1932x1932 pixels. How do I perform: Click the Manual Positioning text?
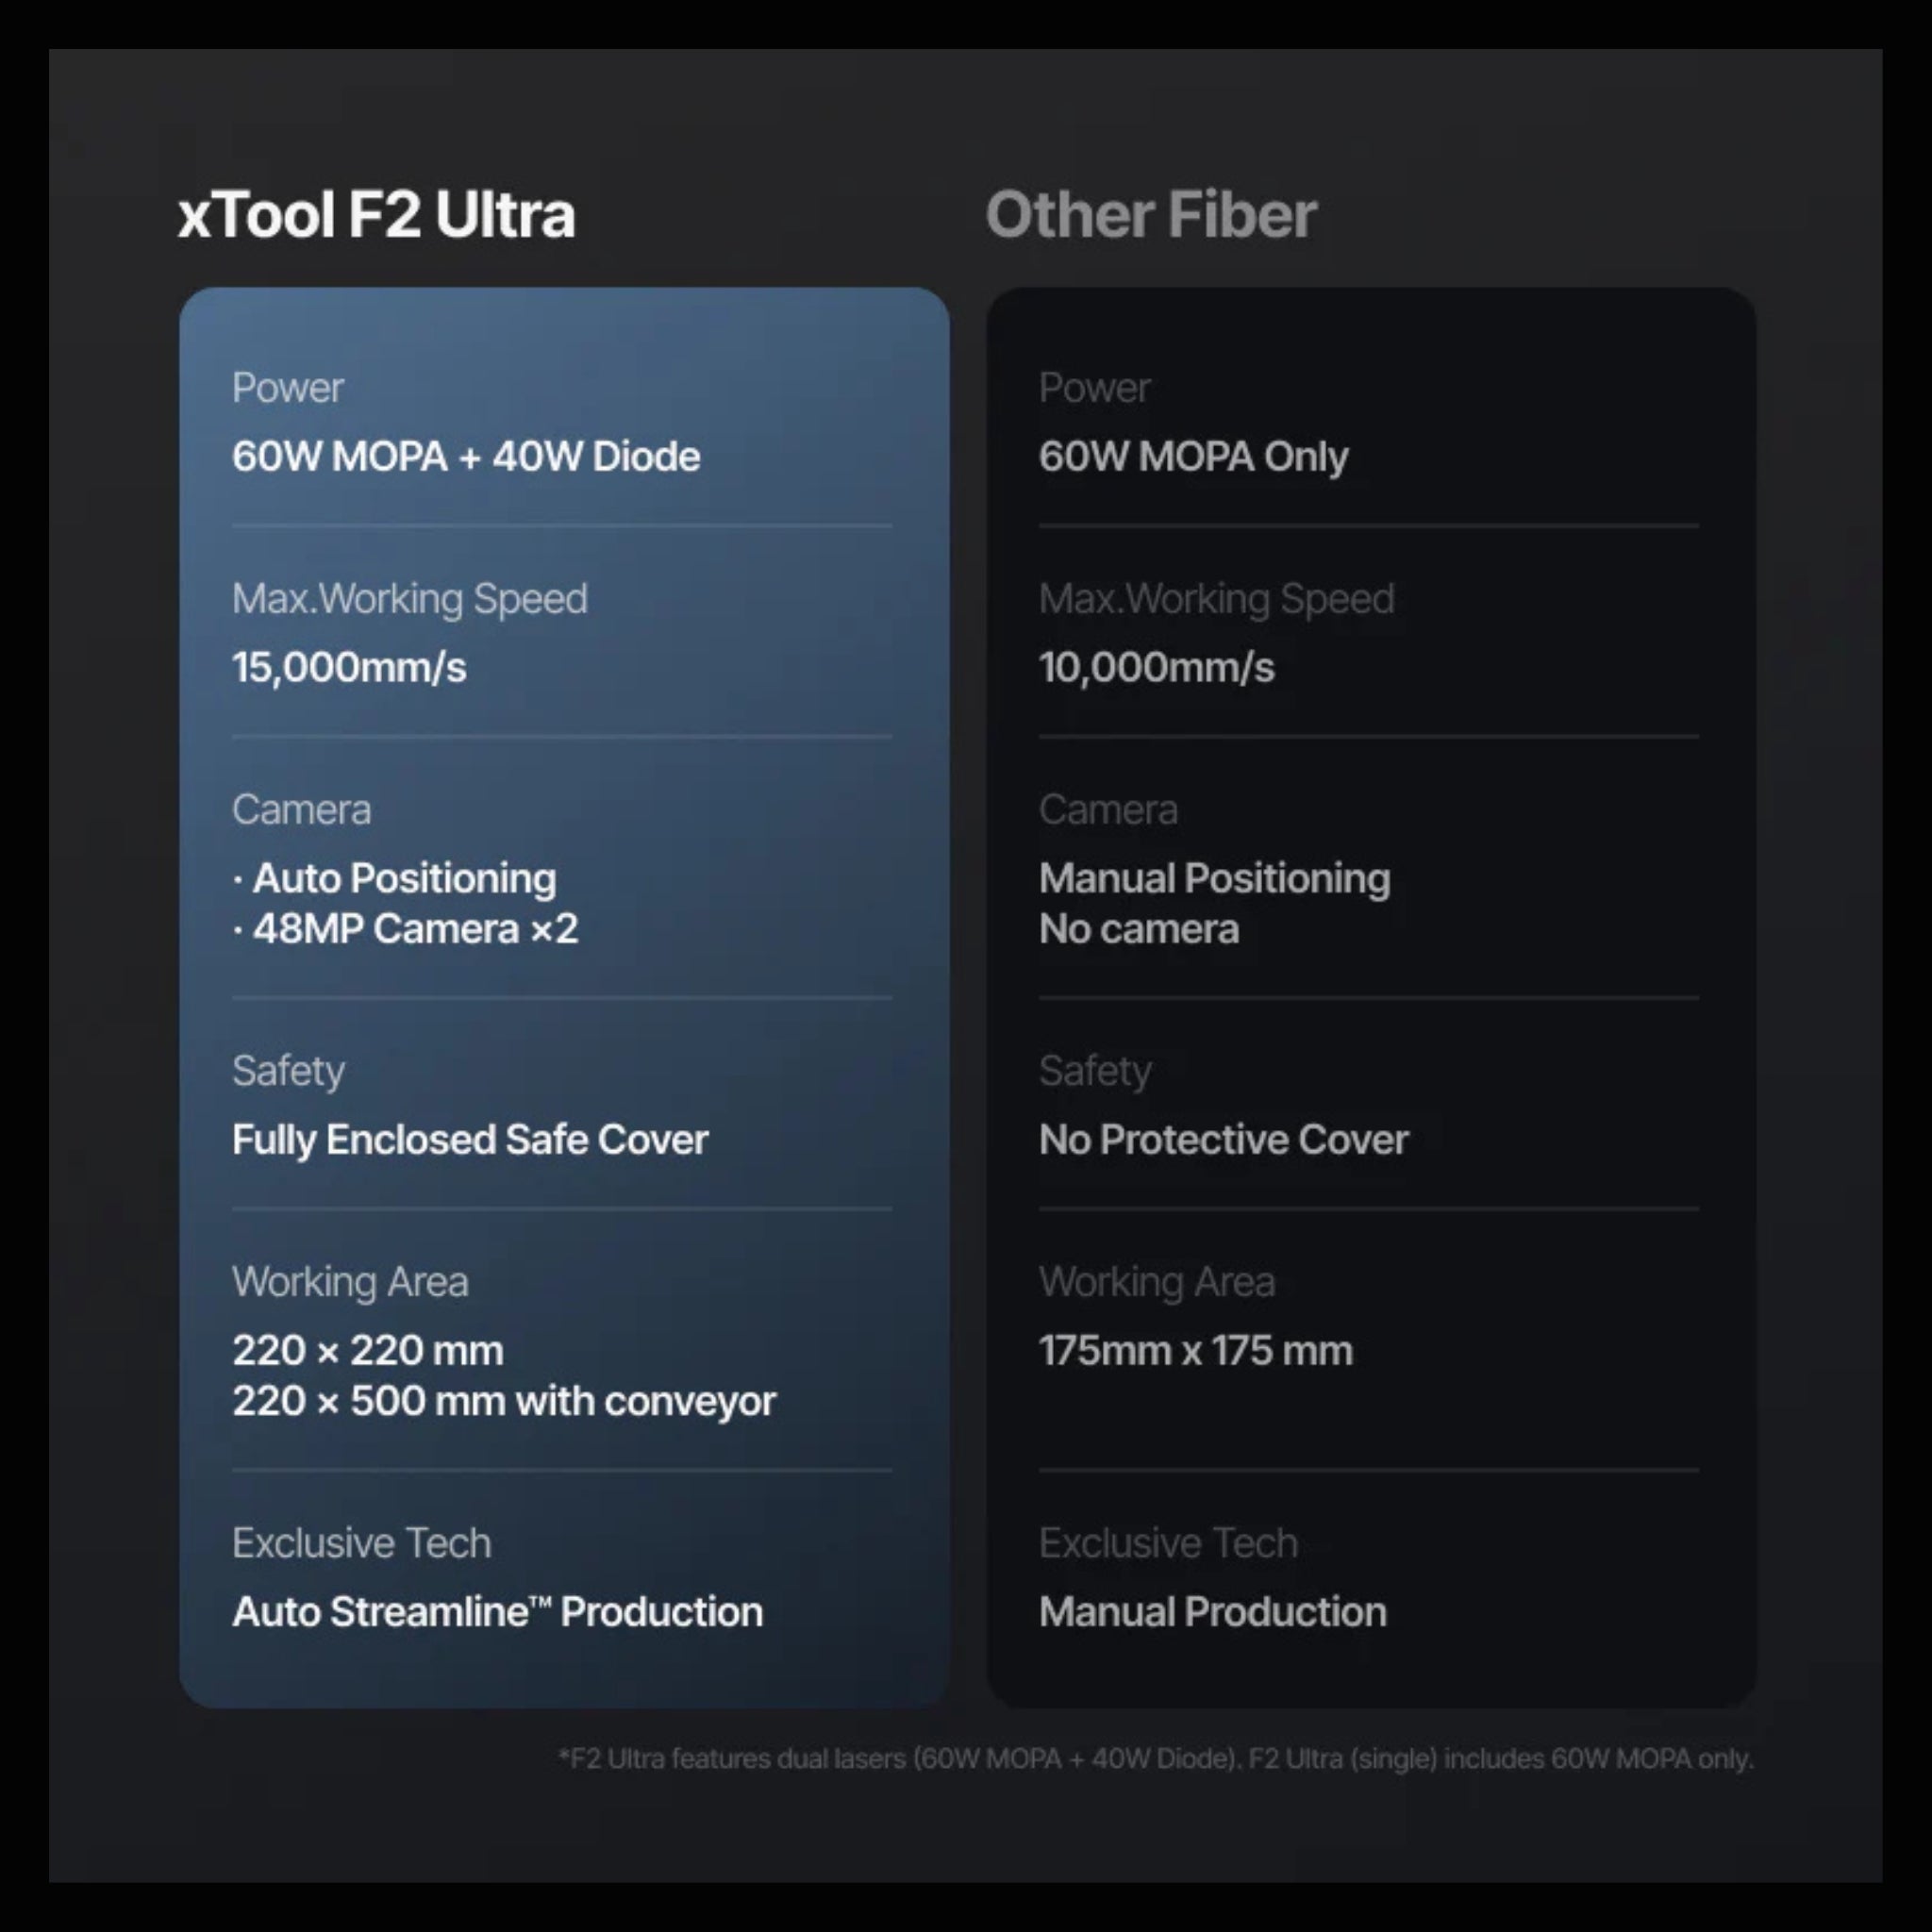pyautogui.click(x=1215, y=878)
